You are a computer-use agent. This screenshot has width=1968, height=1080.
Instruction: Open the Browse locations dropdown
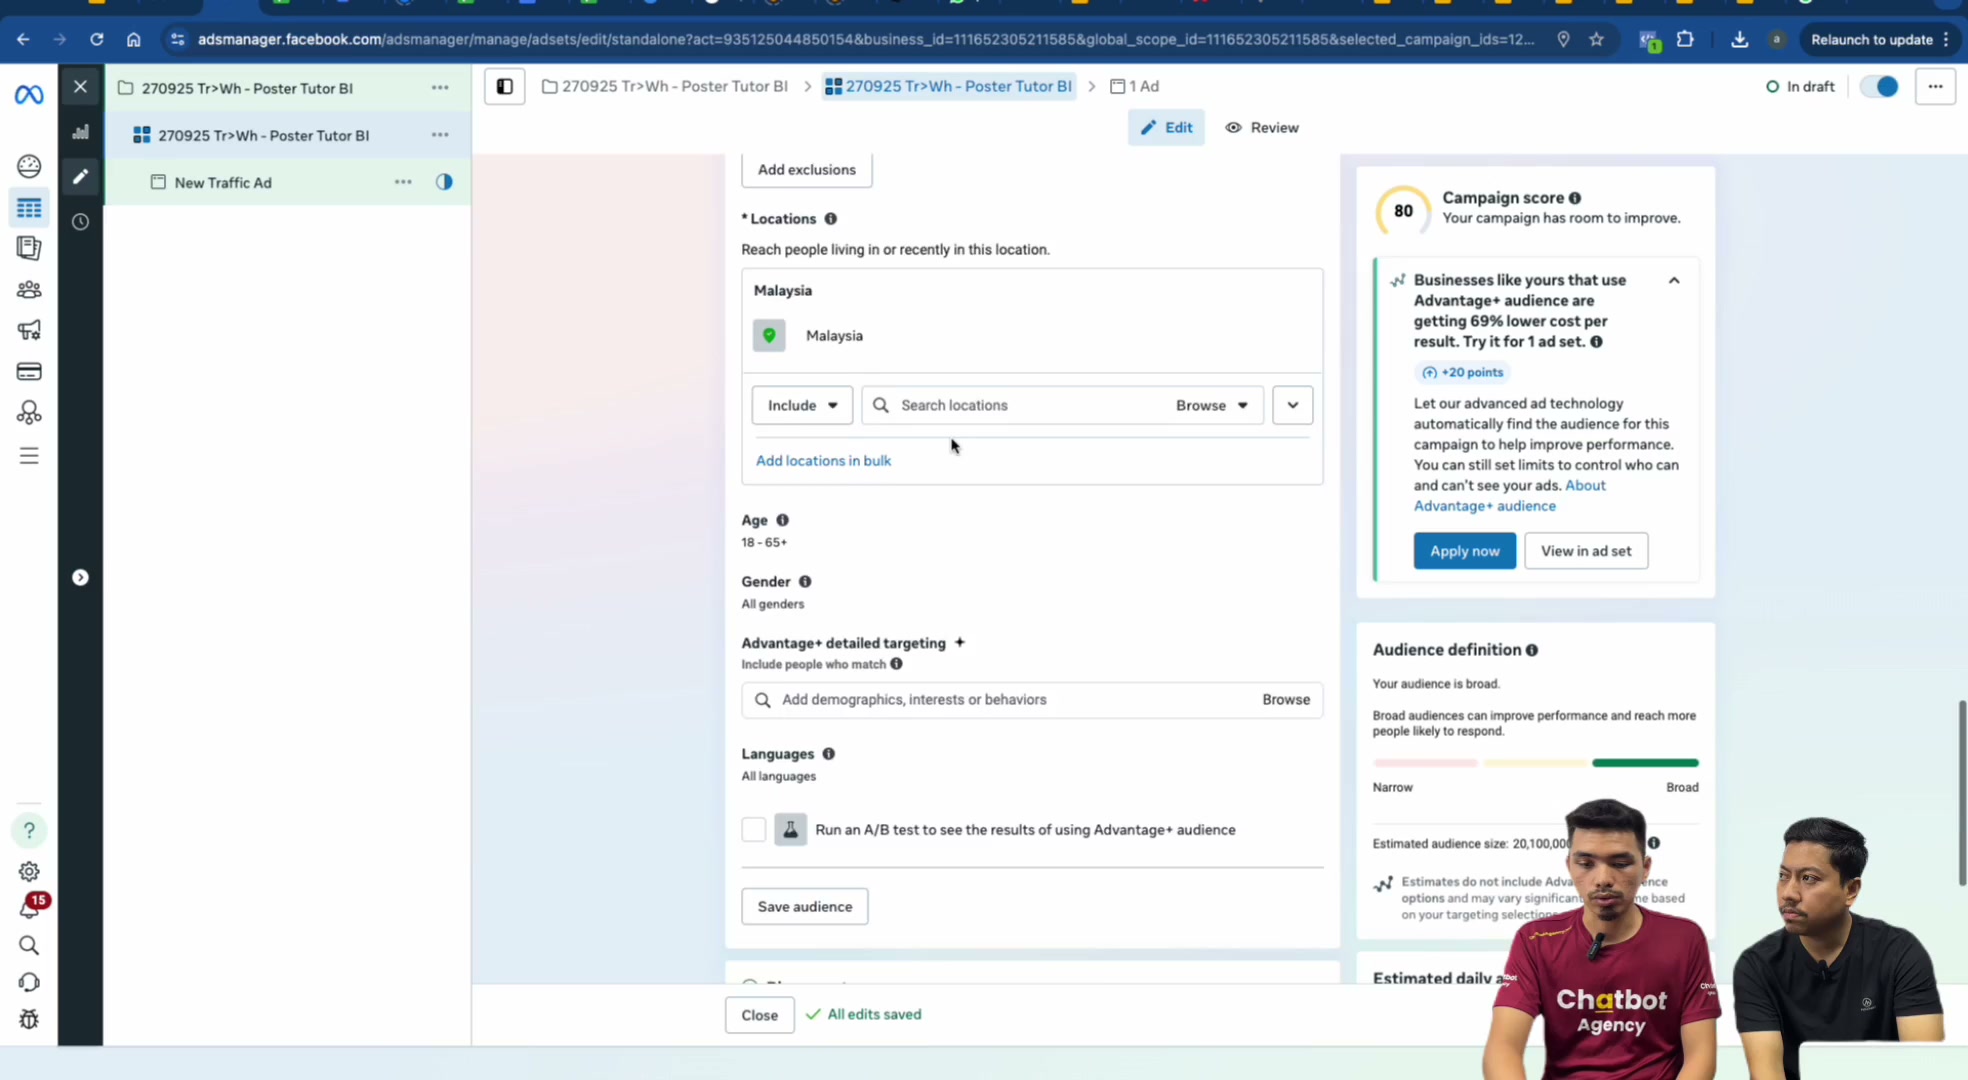pos(1212,405)
